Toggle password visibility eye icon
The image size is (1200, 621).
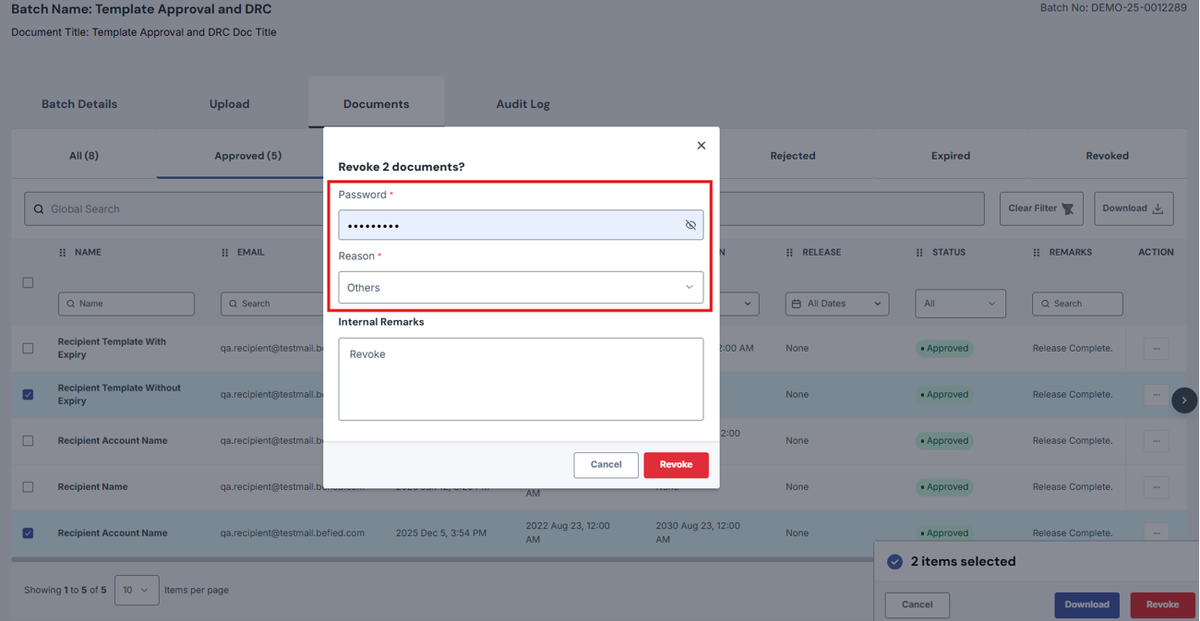(x=690, y=225)
